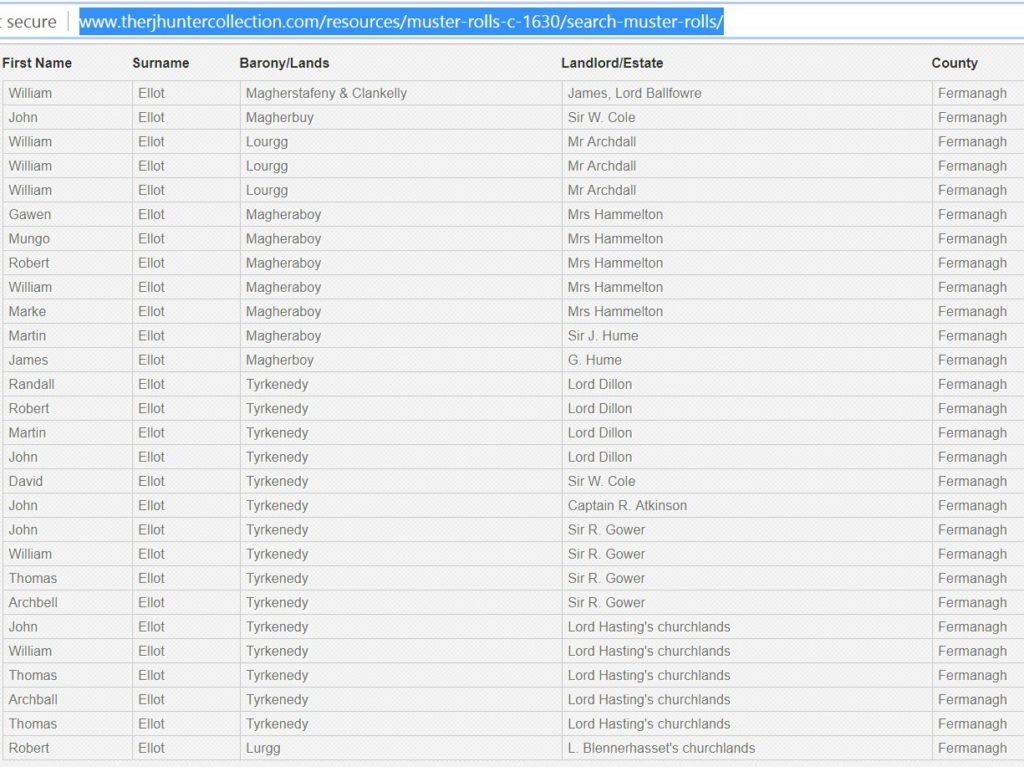1024x767 pixels.
Task: Select 'John' in the Captain R. Atkinson row
Action: 23,505
